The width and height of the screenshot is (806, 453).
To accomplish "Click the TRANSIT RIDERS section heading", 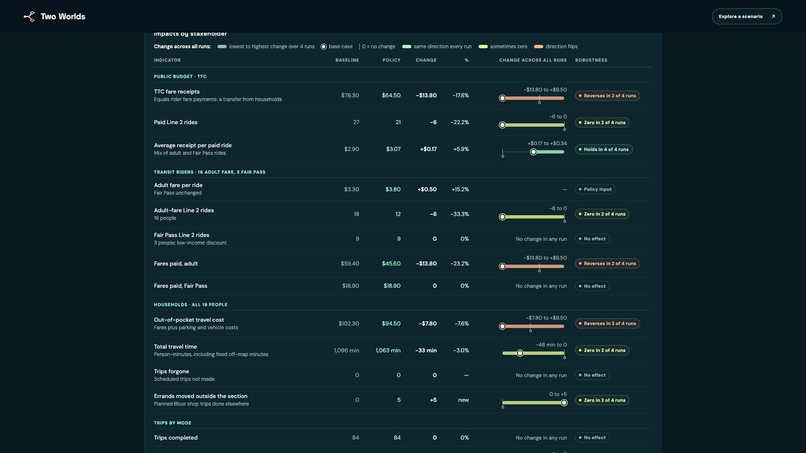I will (210, 172).
